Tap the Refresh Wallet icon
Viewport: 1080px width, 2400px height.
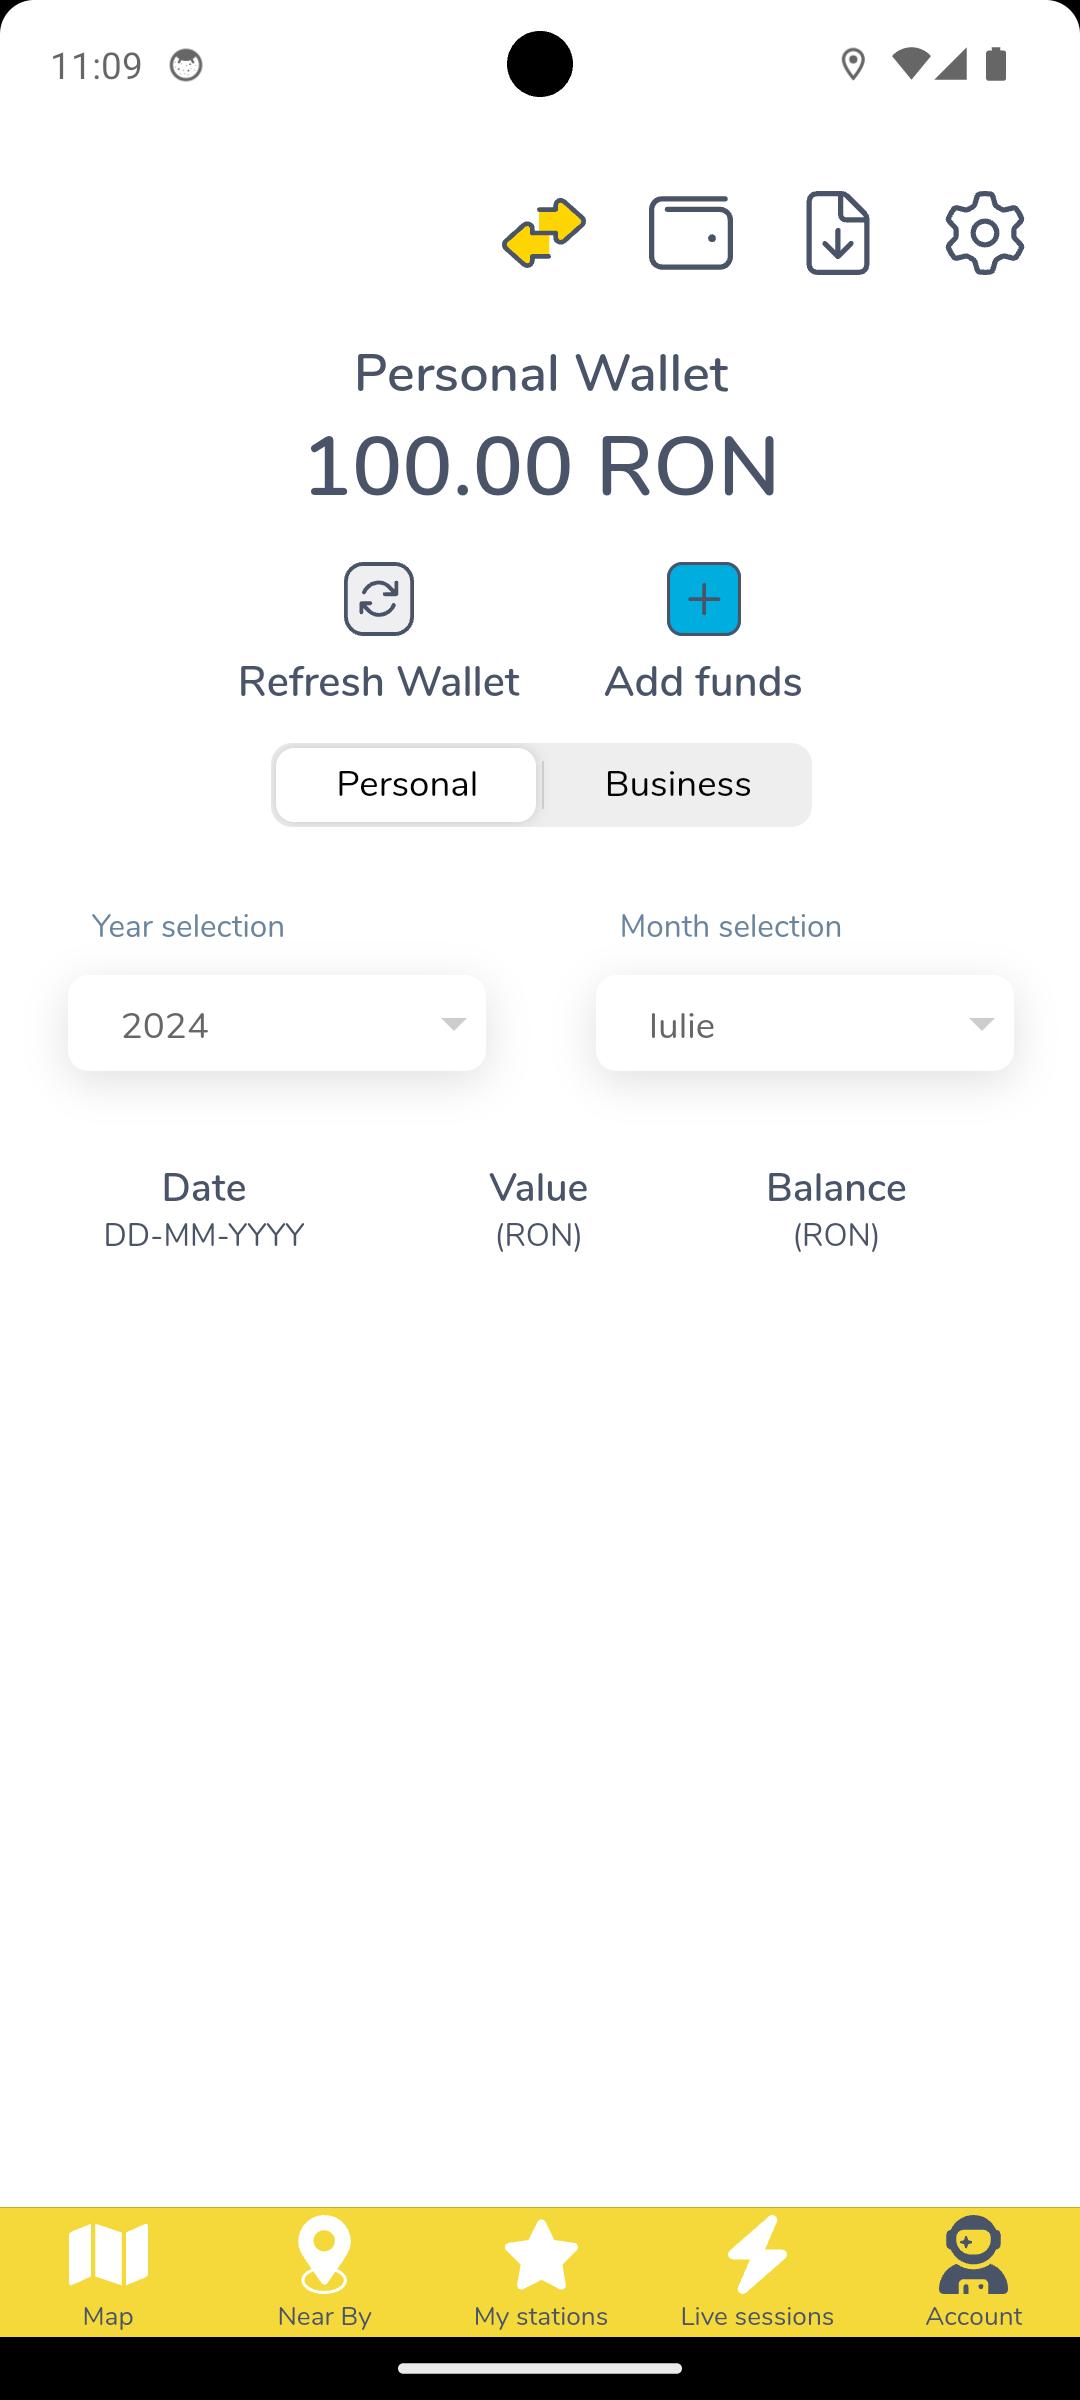(379, 599)
